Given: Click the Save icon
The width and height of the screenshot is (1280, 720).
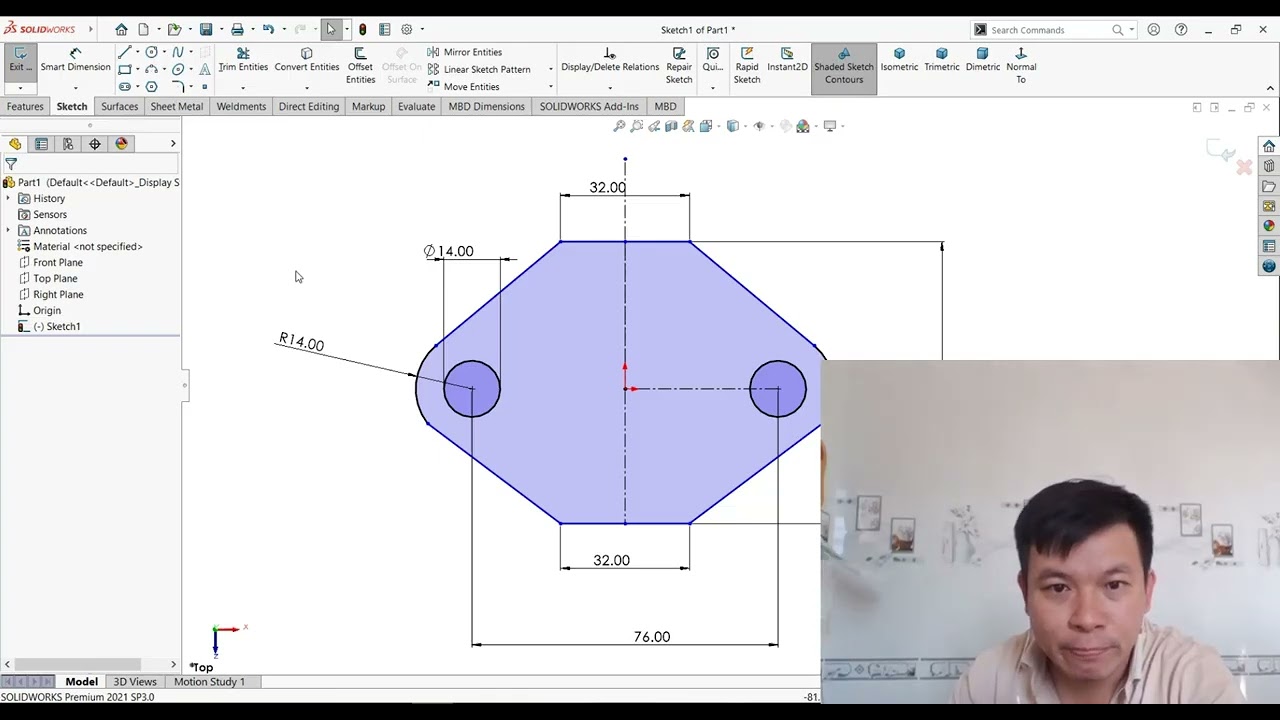Looking at the screenshot, I should tap(206, 30).
